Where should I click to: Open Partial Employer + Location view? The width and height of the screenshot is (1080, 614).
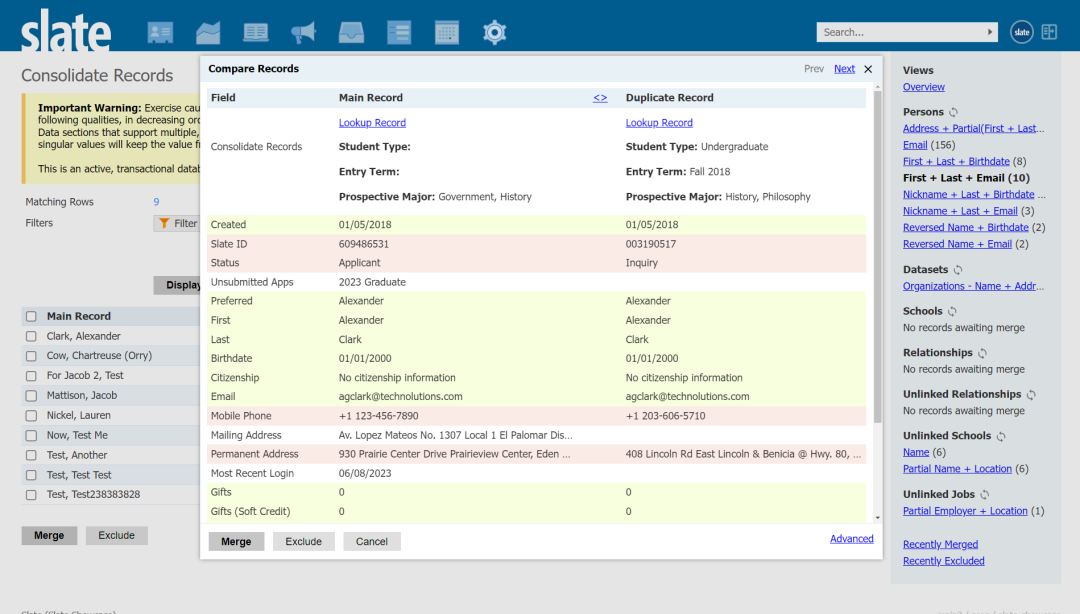(965, 511)
